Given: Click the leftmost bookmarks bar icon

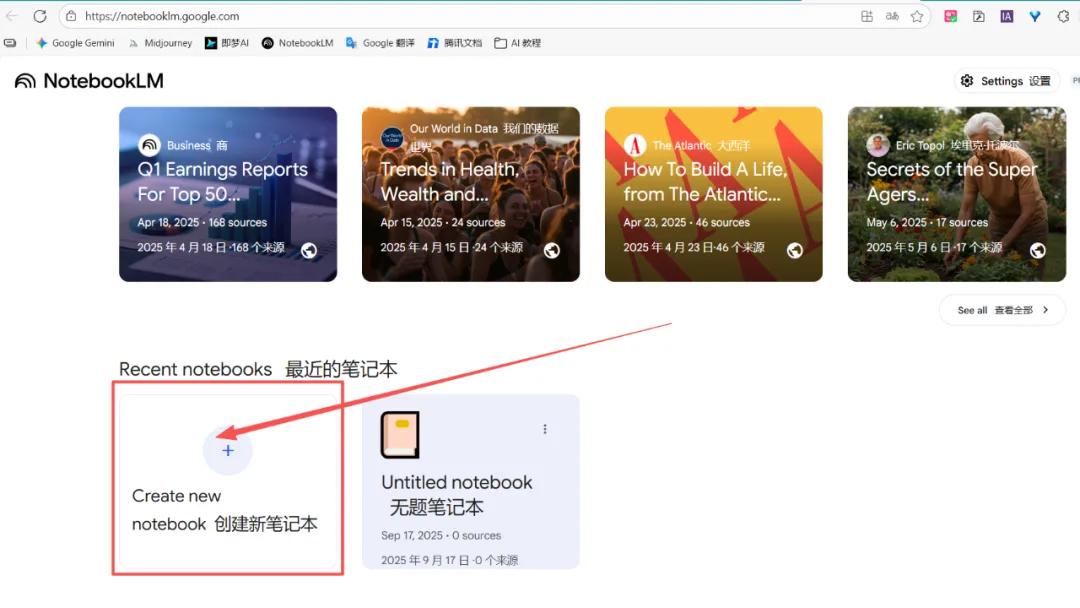Looking at the screenshot, I should [x=10, y=43].
